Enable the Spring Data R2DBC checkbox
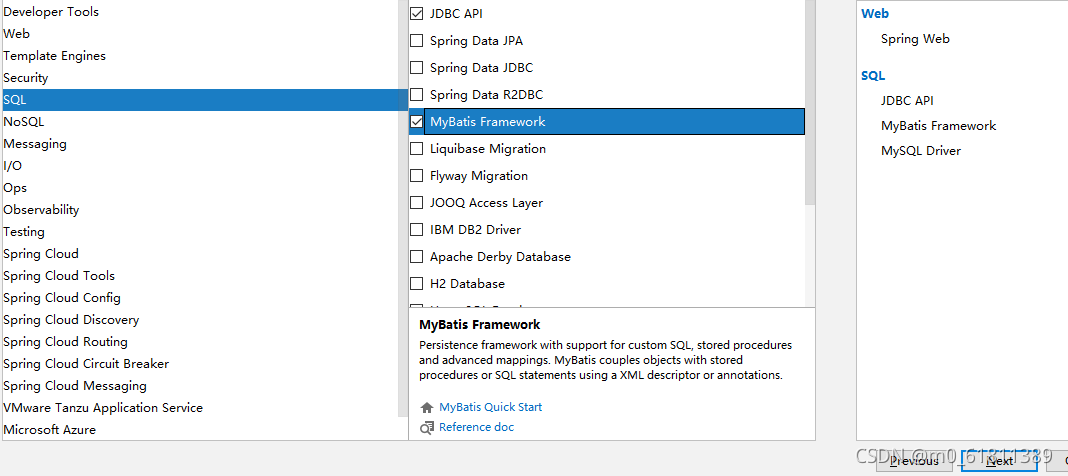This screenshot has width=1068, height=476. pyautogui.click(x=416, y=95)
